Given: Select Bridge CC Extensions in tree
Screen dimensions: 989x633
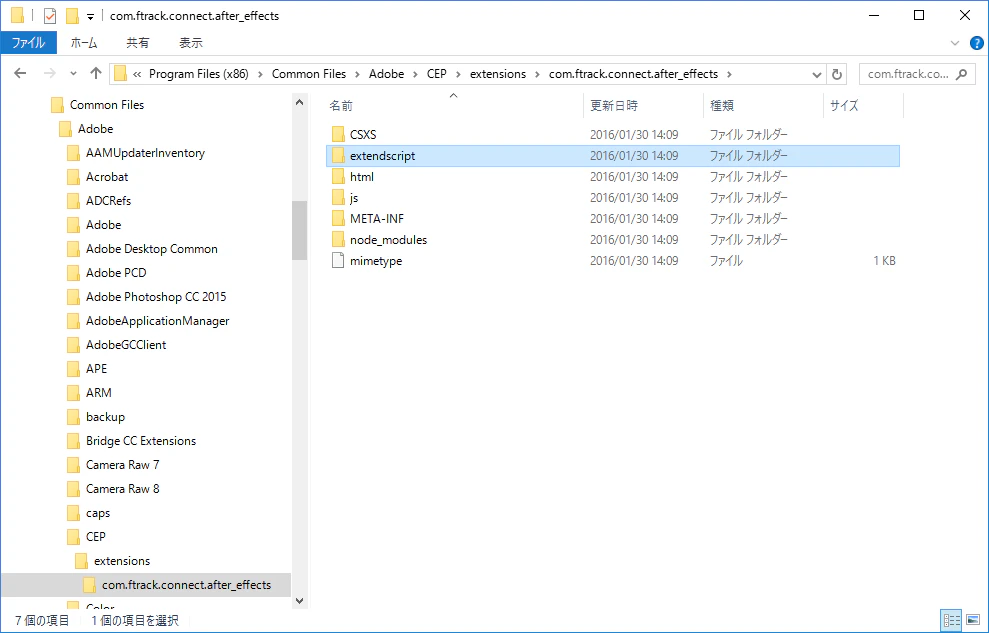Looking at the screenshot, I should tap(141, 441).
